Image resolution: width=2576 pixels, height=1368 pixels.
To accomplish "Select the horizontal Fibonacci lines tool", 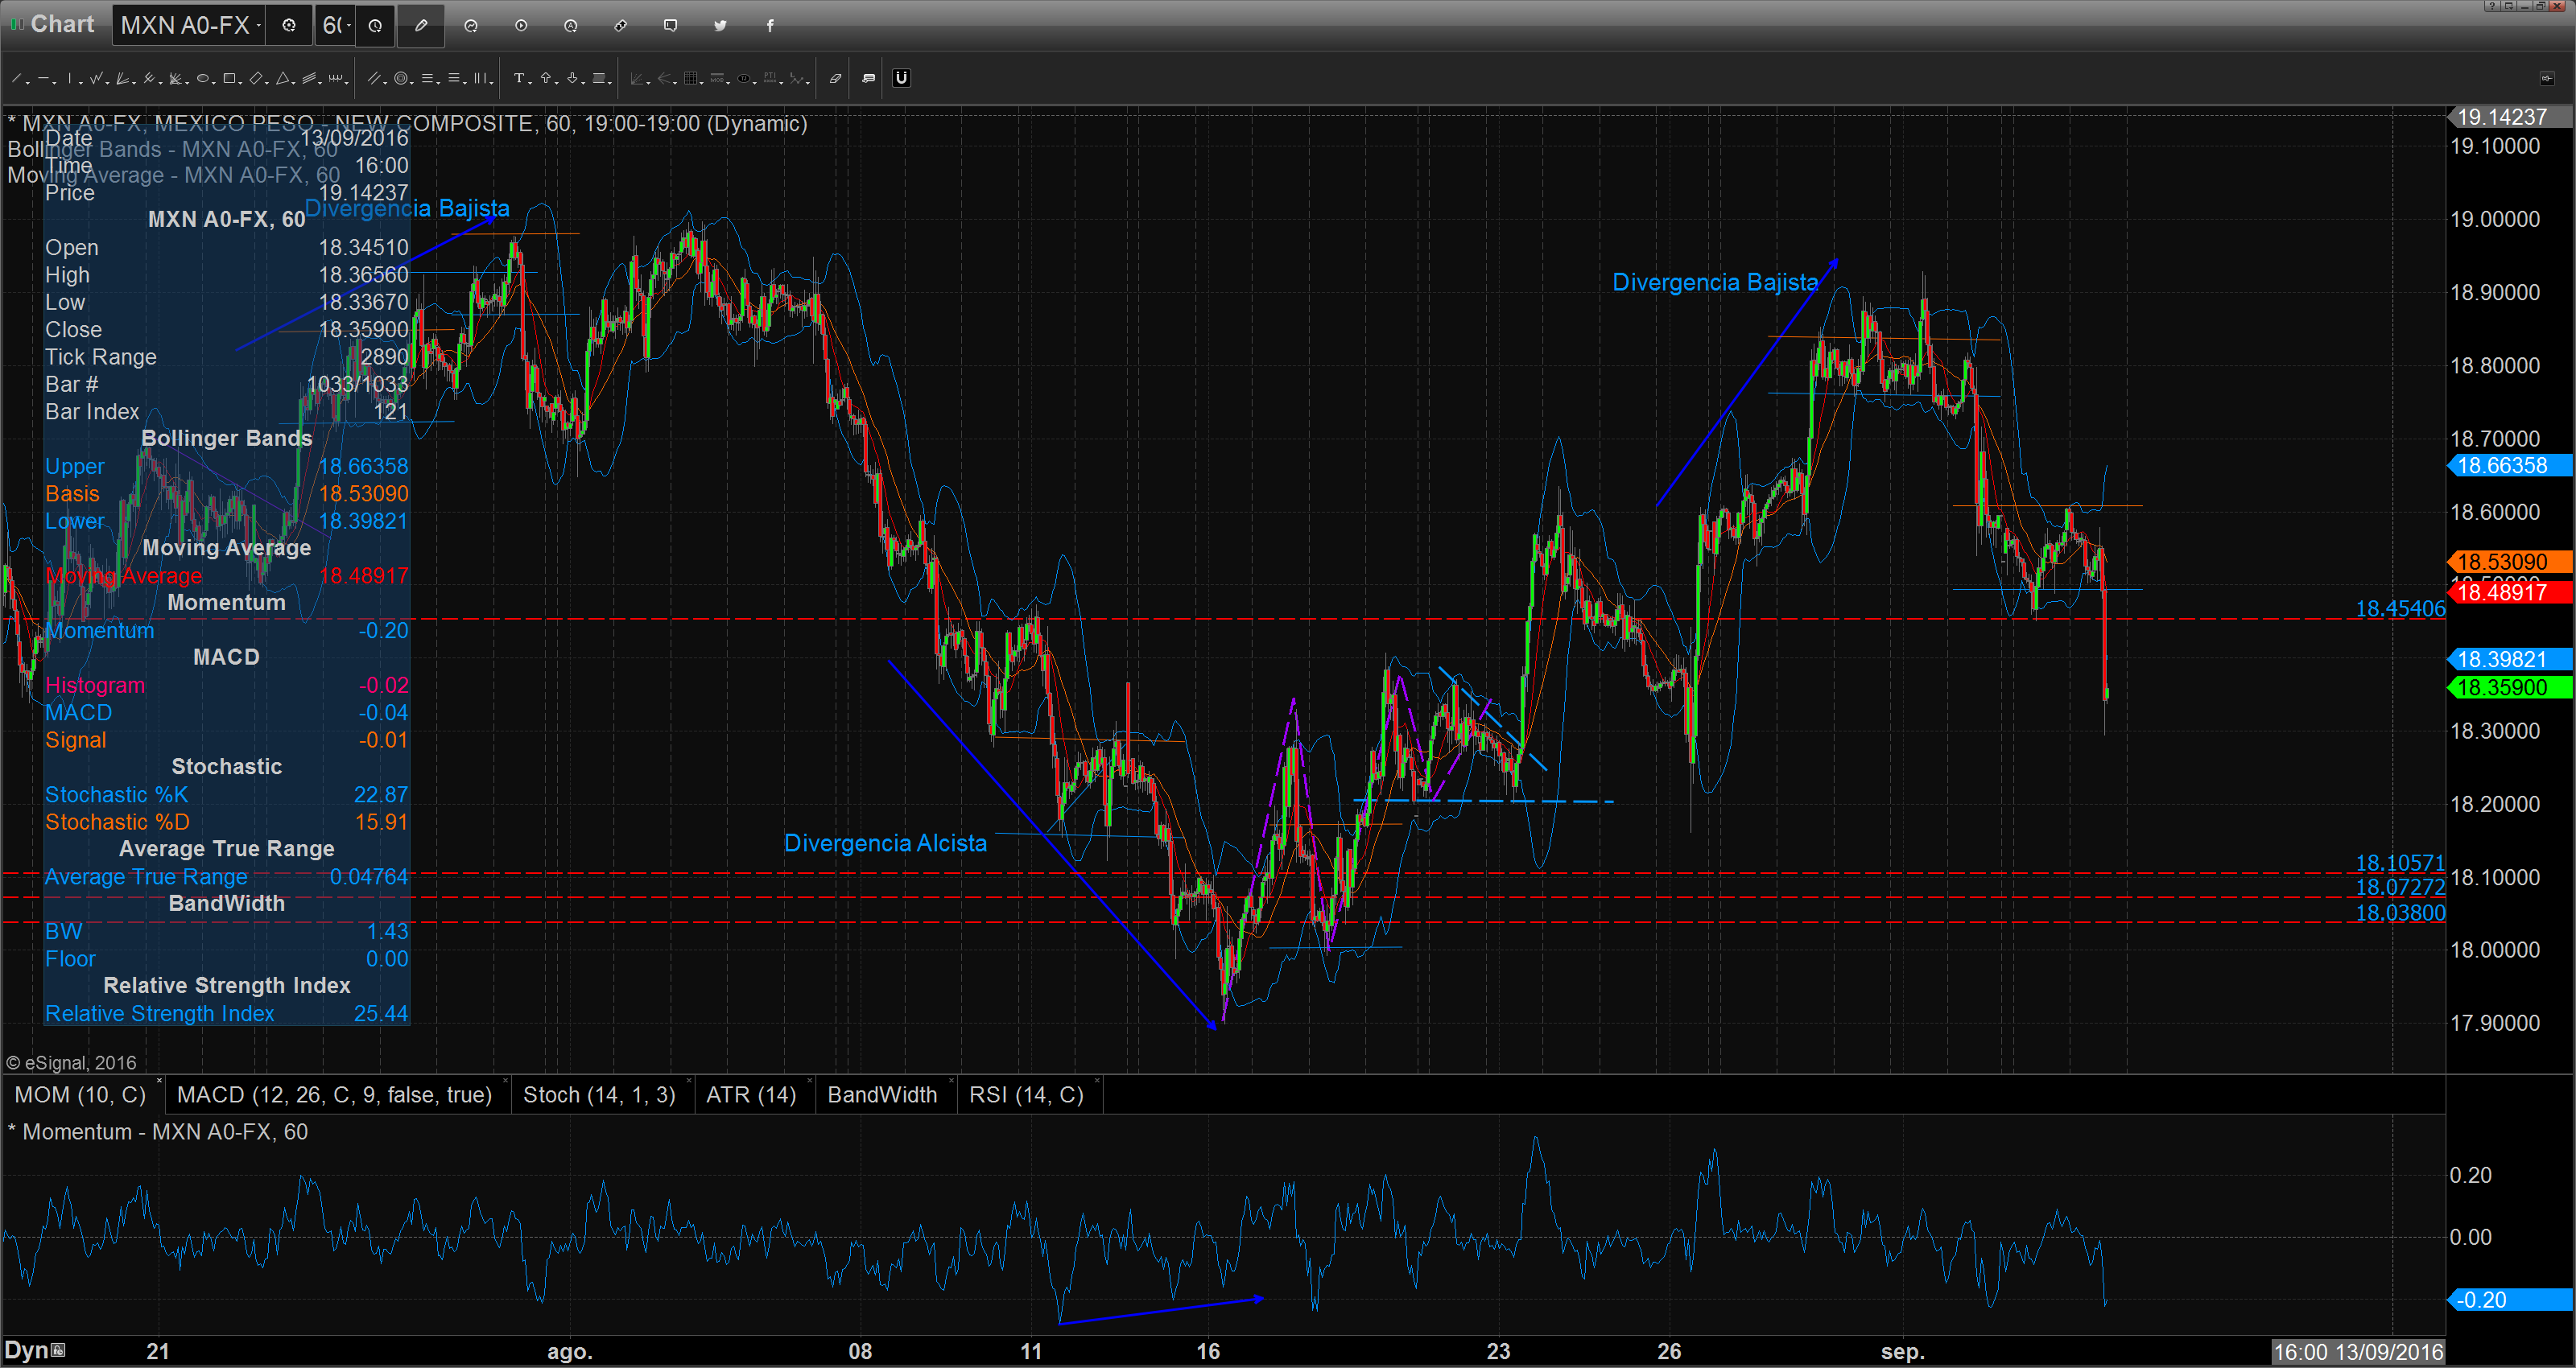I will tap(428, 78).
